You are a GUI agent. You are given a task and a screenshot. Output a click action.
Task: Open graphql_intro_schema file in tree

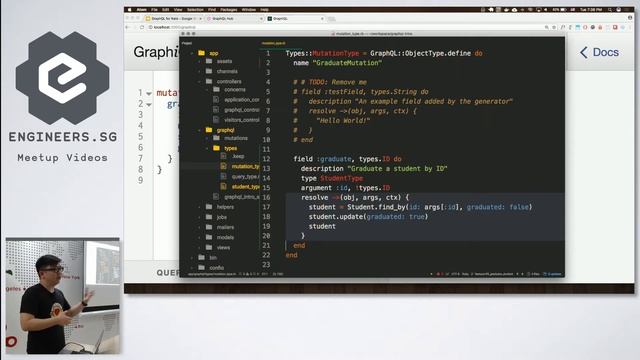(x=242, y=197)
